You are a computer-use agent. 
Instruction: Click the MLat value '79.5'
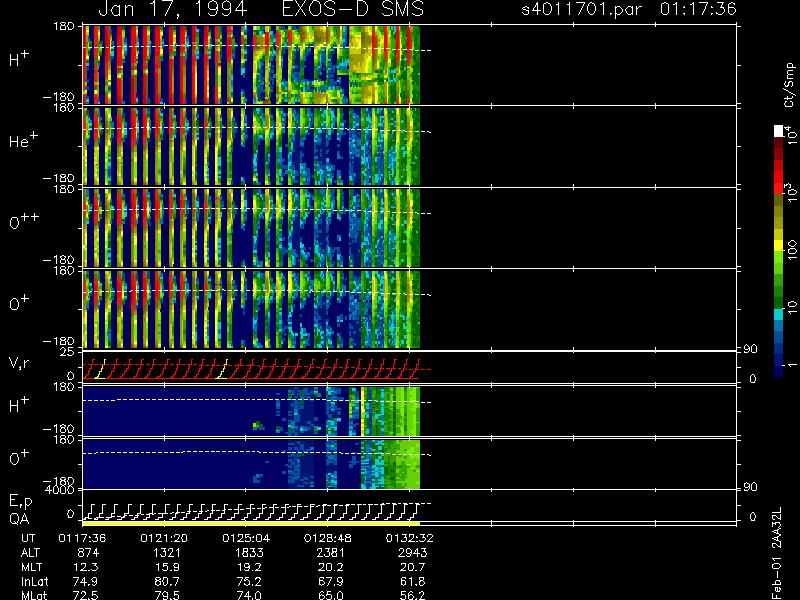click(x=168, y=595)
